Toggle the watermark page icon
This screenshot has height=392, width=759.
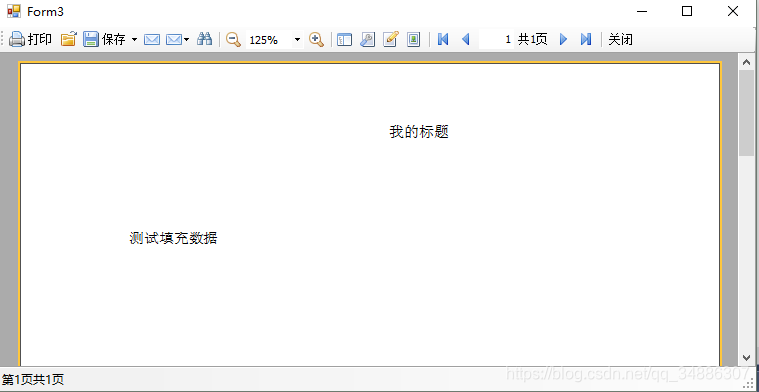point(413,39)
